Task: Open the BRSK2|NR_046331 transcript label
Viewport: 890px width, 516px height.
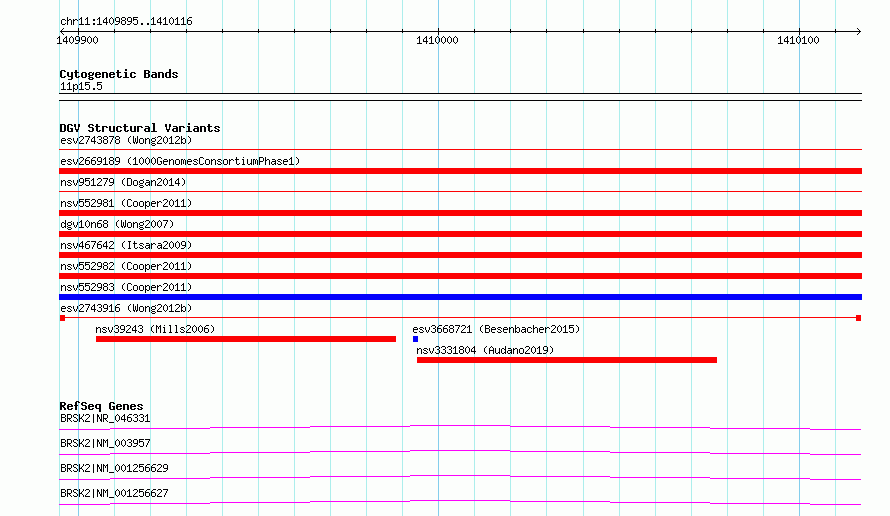Action: (105, 418)
